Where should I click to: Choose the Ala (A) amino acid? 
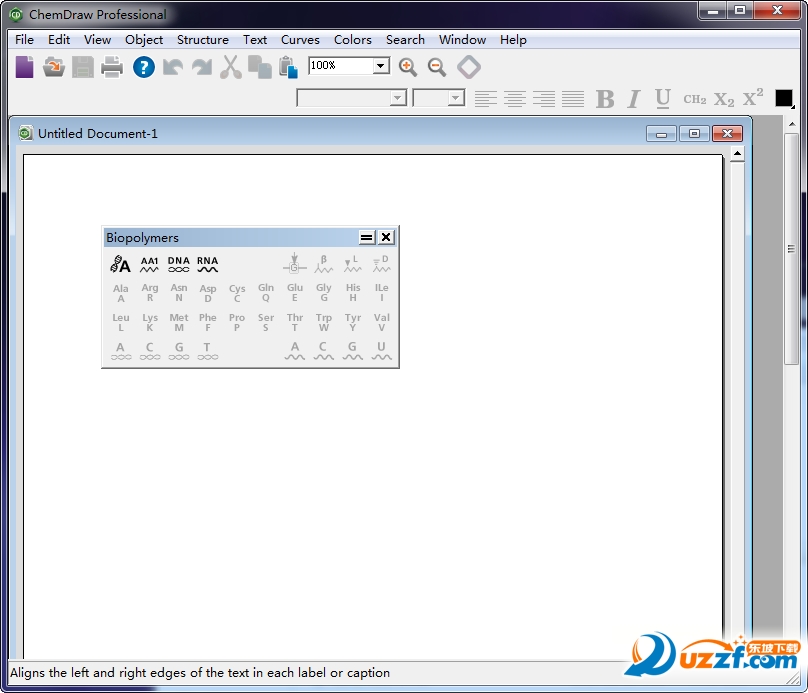121,293
